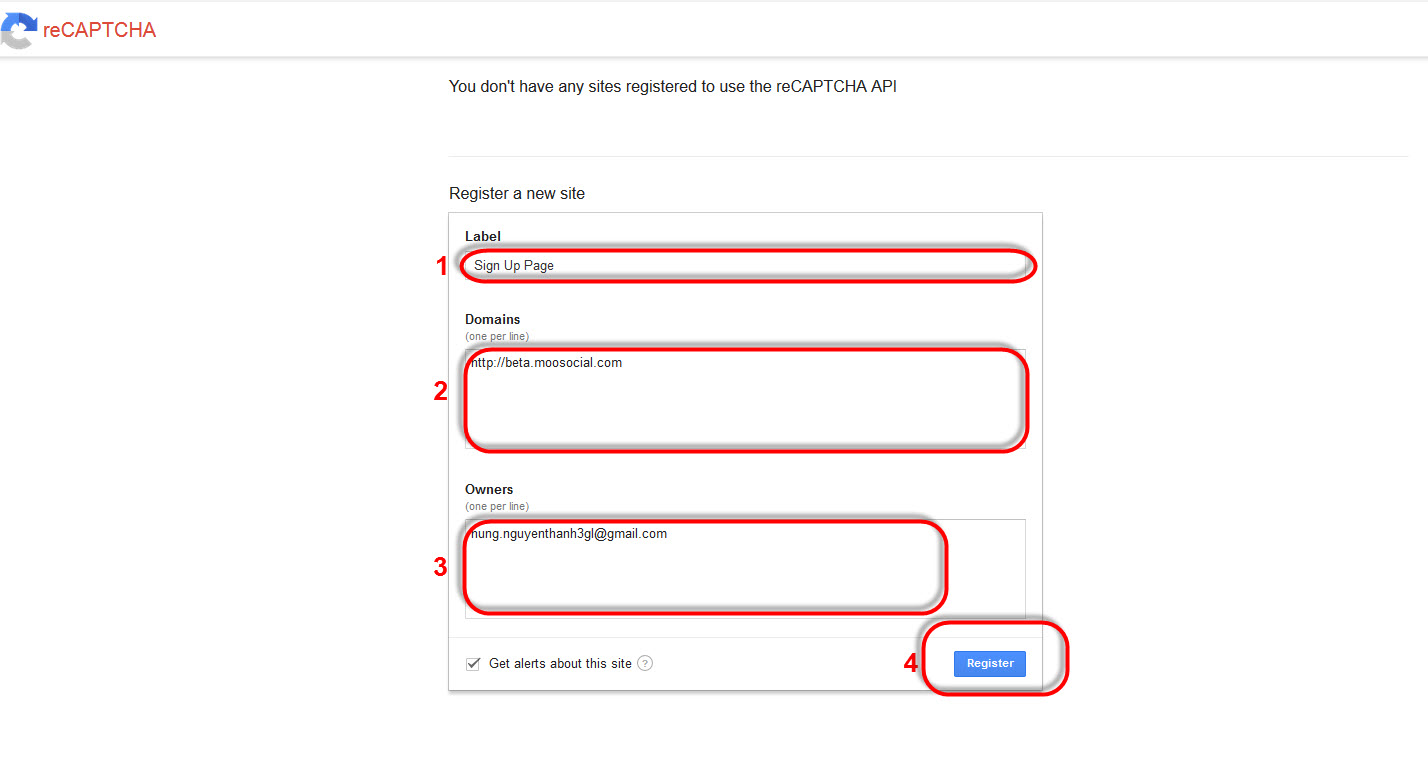
Task: Select the Register a new site heading
Action: click(517, 194)
